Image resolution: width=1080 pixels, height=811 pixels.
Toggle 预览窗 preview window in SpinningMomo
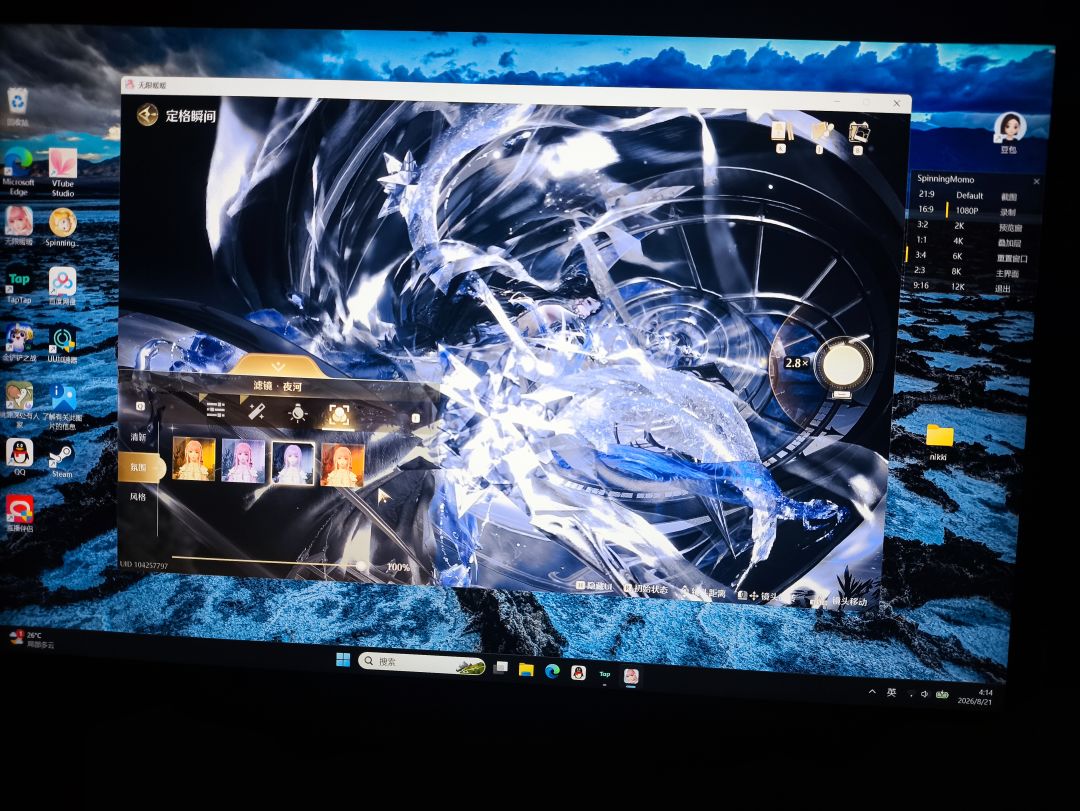(x=1010, y=228)
